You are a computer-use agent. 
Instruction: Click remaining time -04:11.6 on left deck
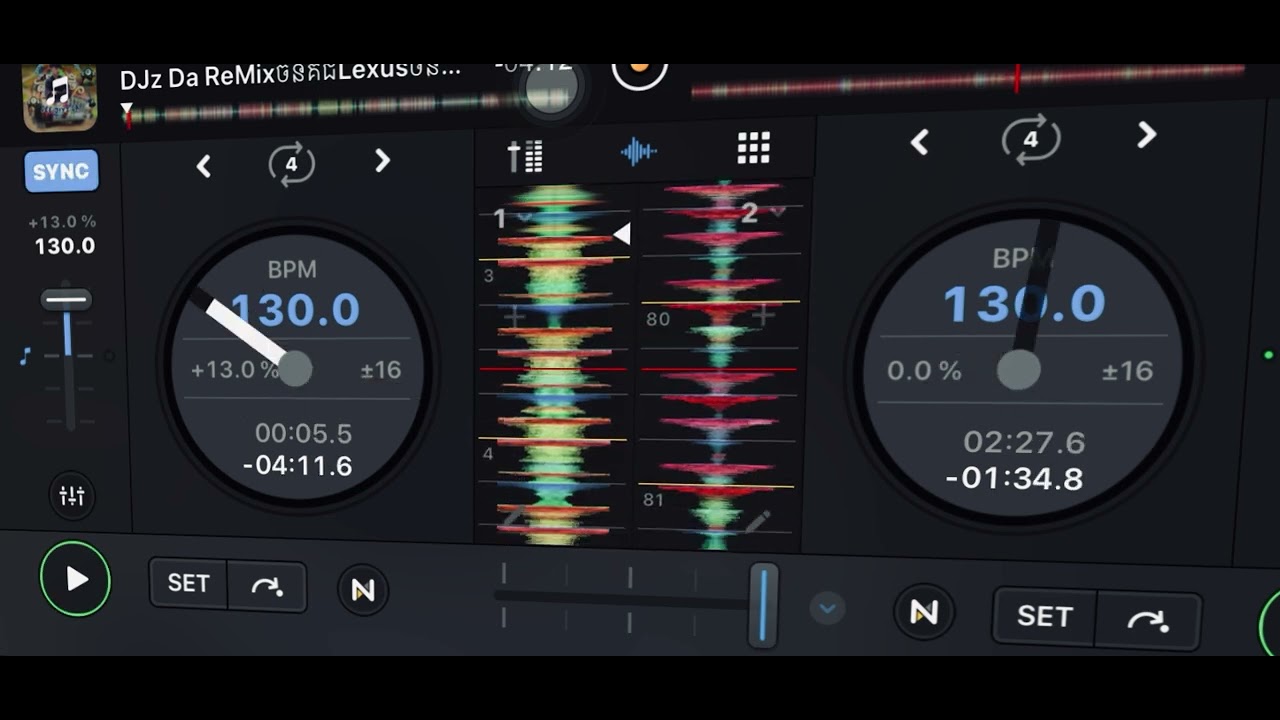click(297, 466)
